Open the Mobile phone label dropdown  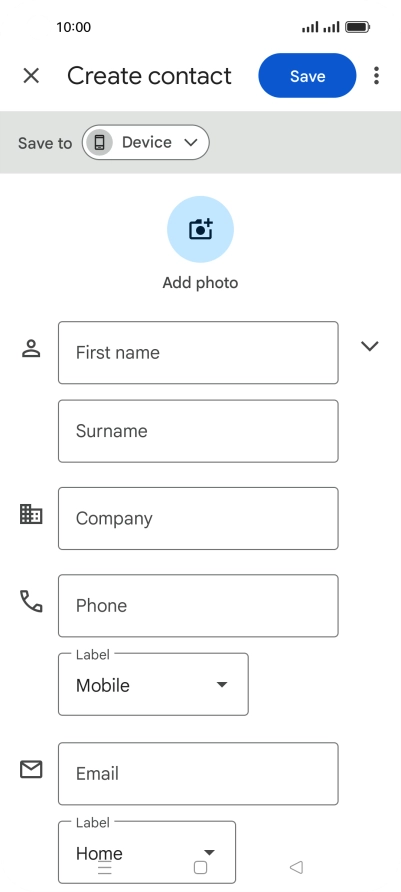[153, 684]
